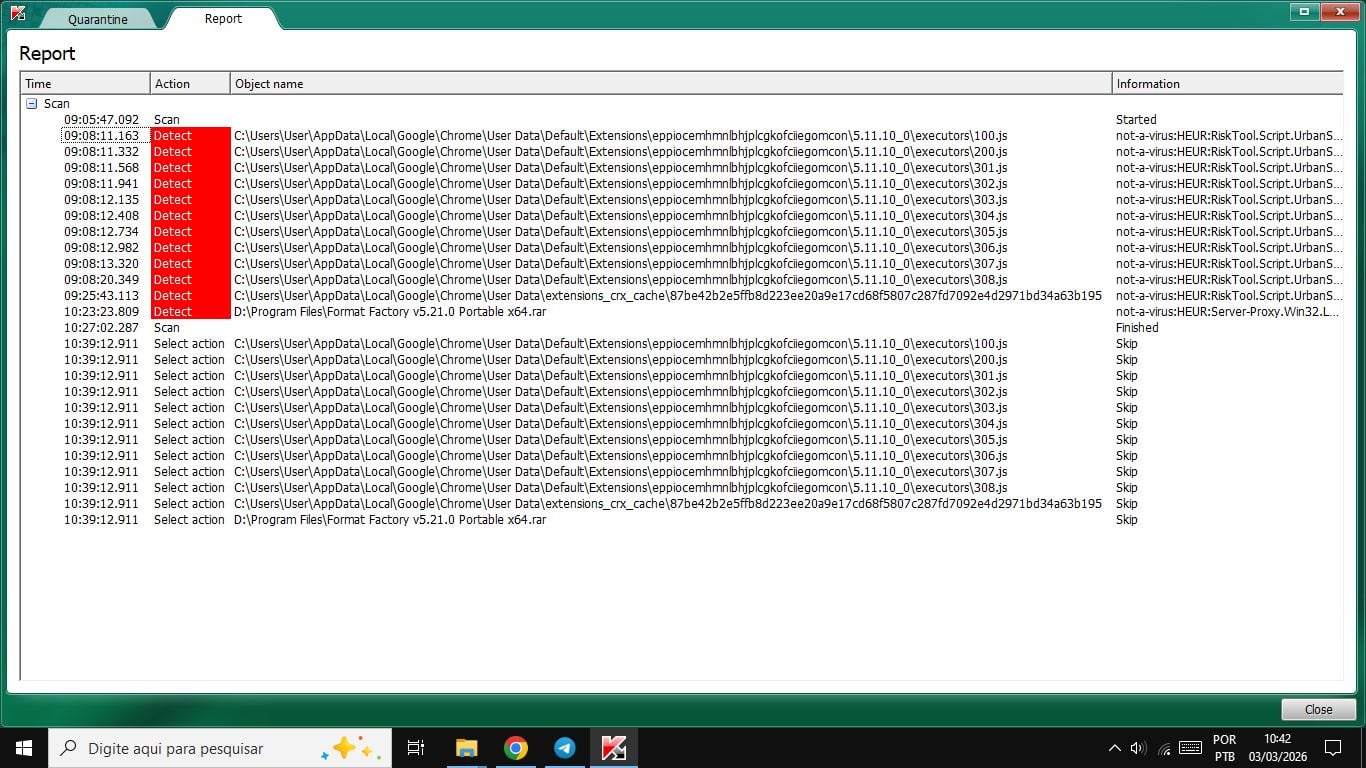
Task: Open Kaspersky icon in the taskbar
Action: (x=613, y=748)
